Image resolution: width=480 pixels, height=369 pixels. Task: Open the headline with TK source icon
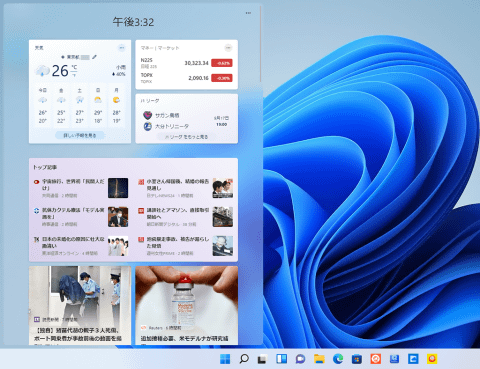(73, 242)
